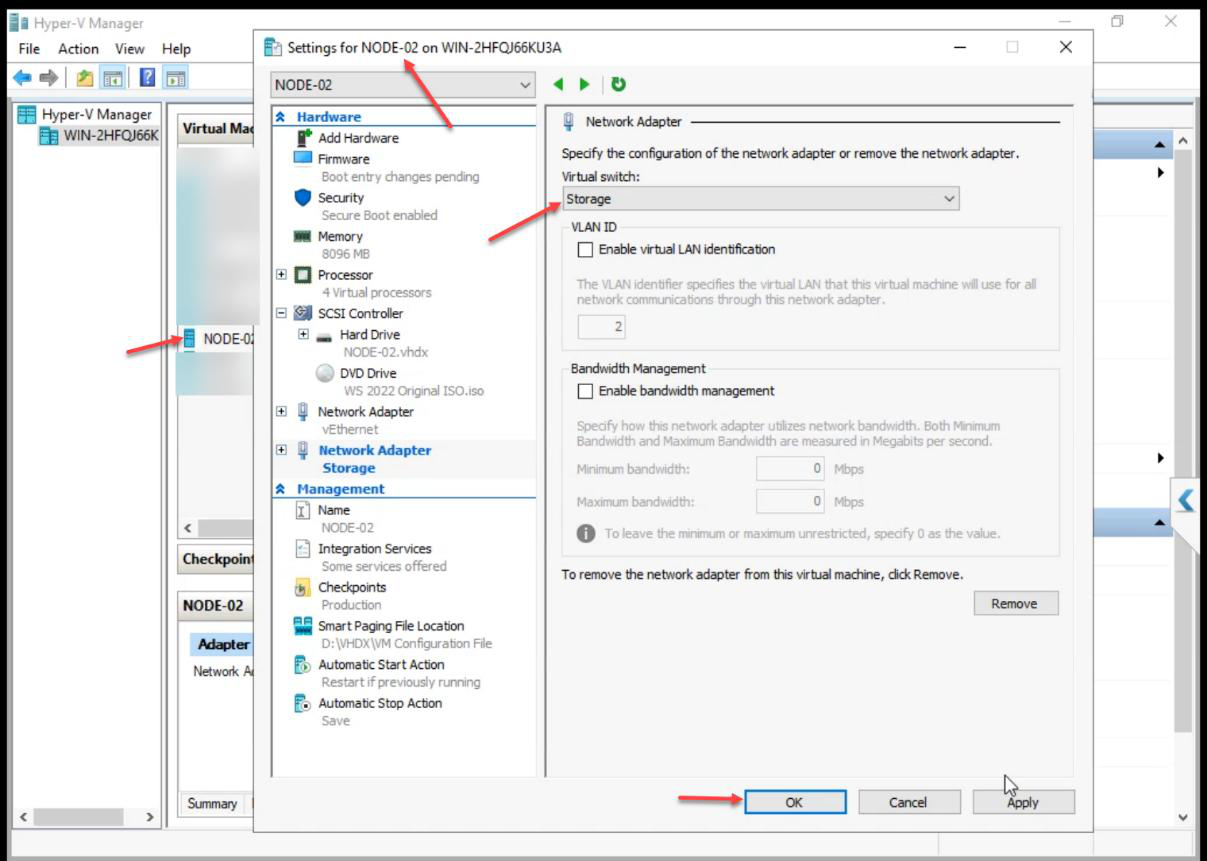Enable virtual LAN identification checkbox
The image size is (1207, 861).
(x=585, y=249)
